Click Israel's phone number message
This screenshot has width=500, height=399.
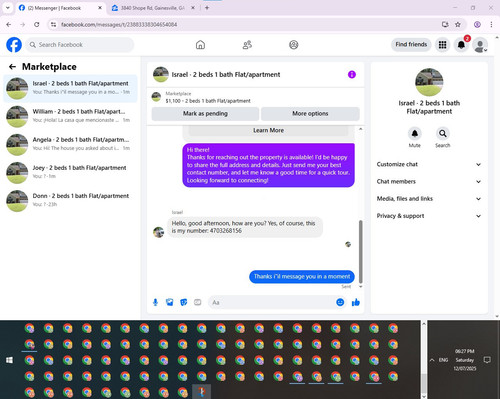click(245, 227)
